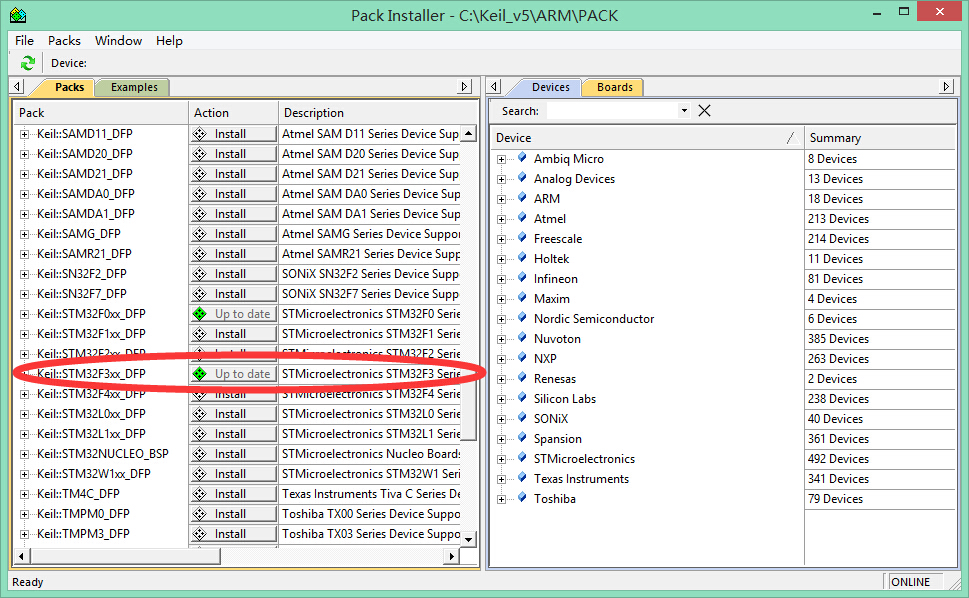Open the File menu
The height and width of the screenshot is (598, 969).
24,41
